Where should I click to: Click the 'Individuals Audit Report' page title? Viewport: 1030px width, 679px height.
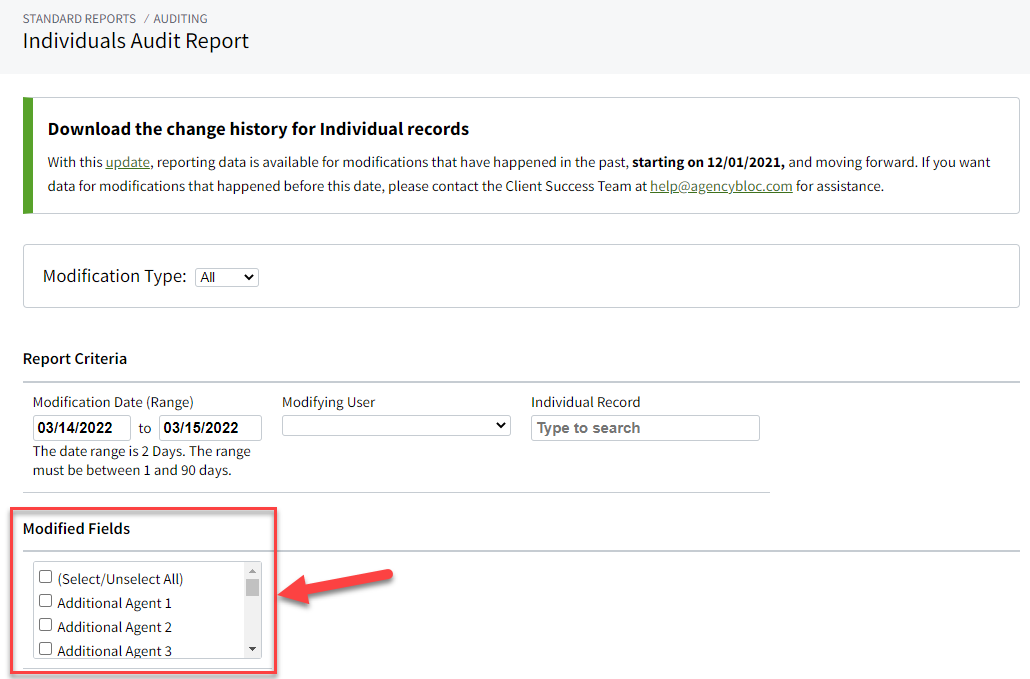click(136, 41)
